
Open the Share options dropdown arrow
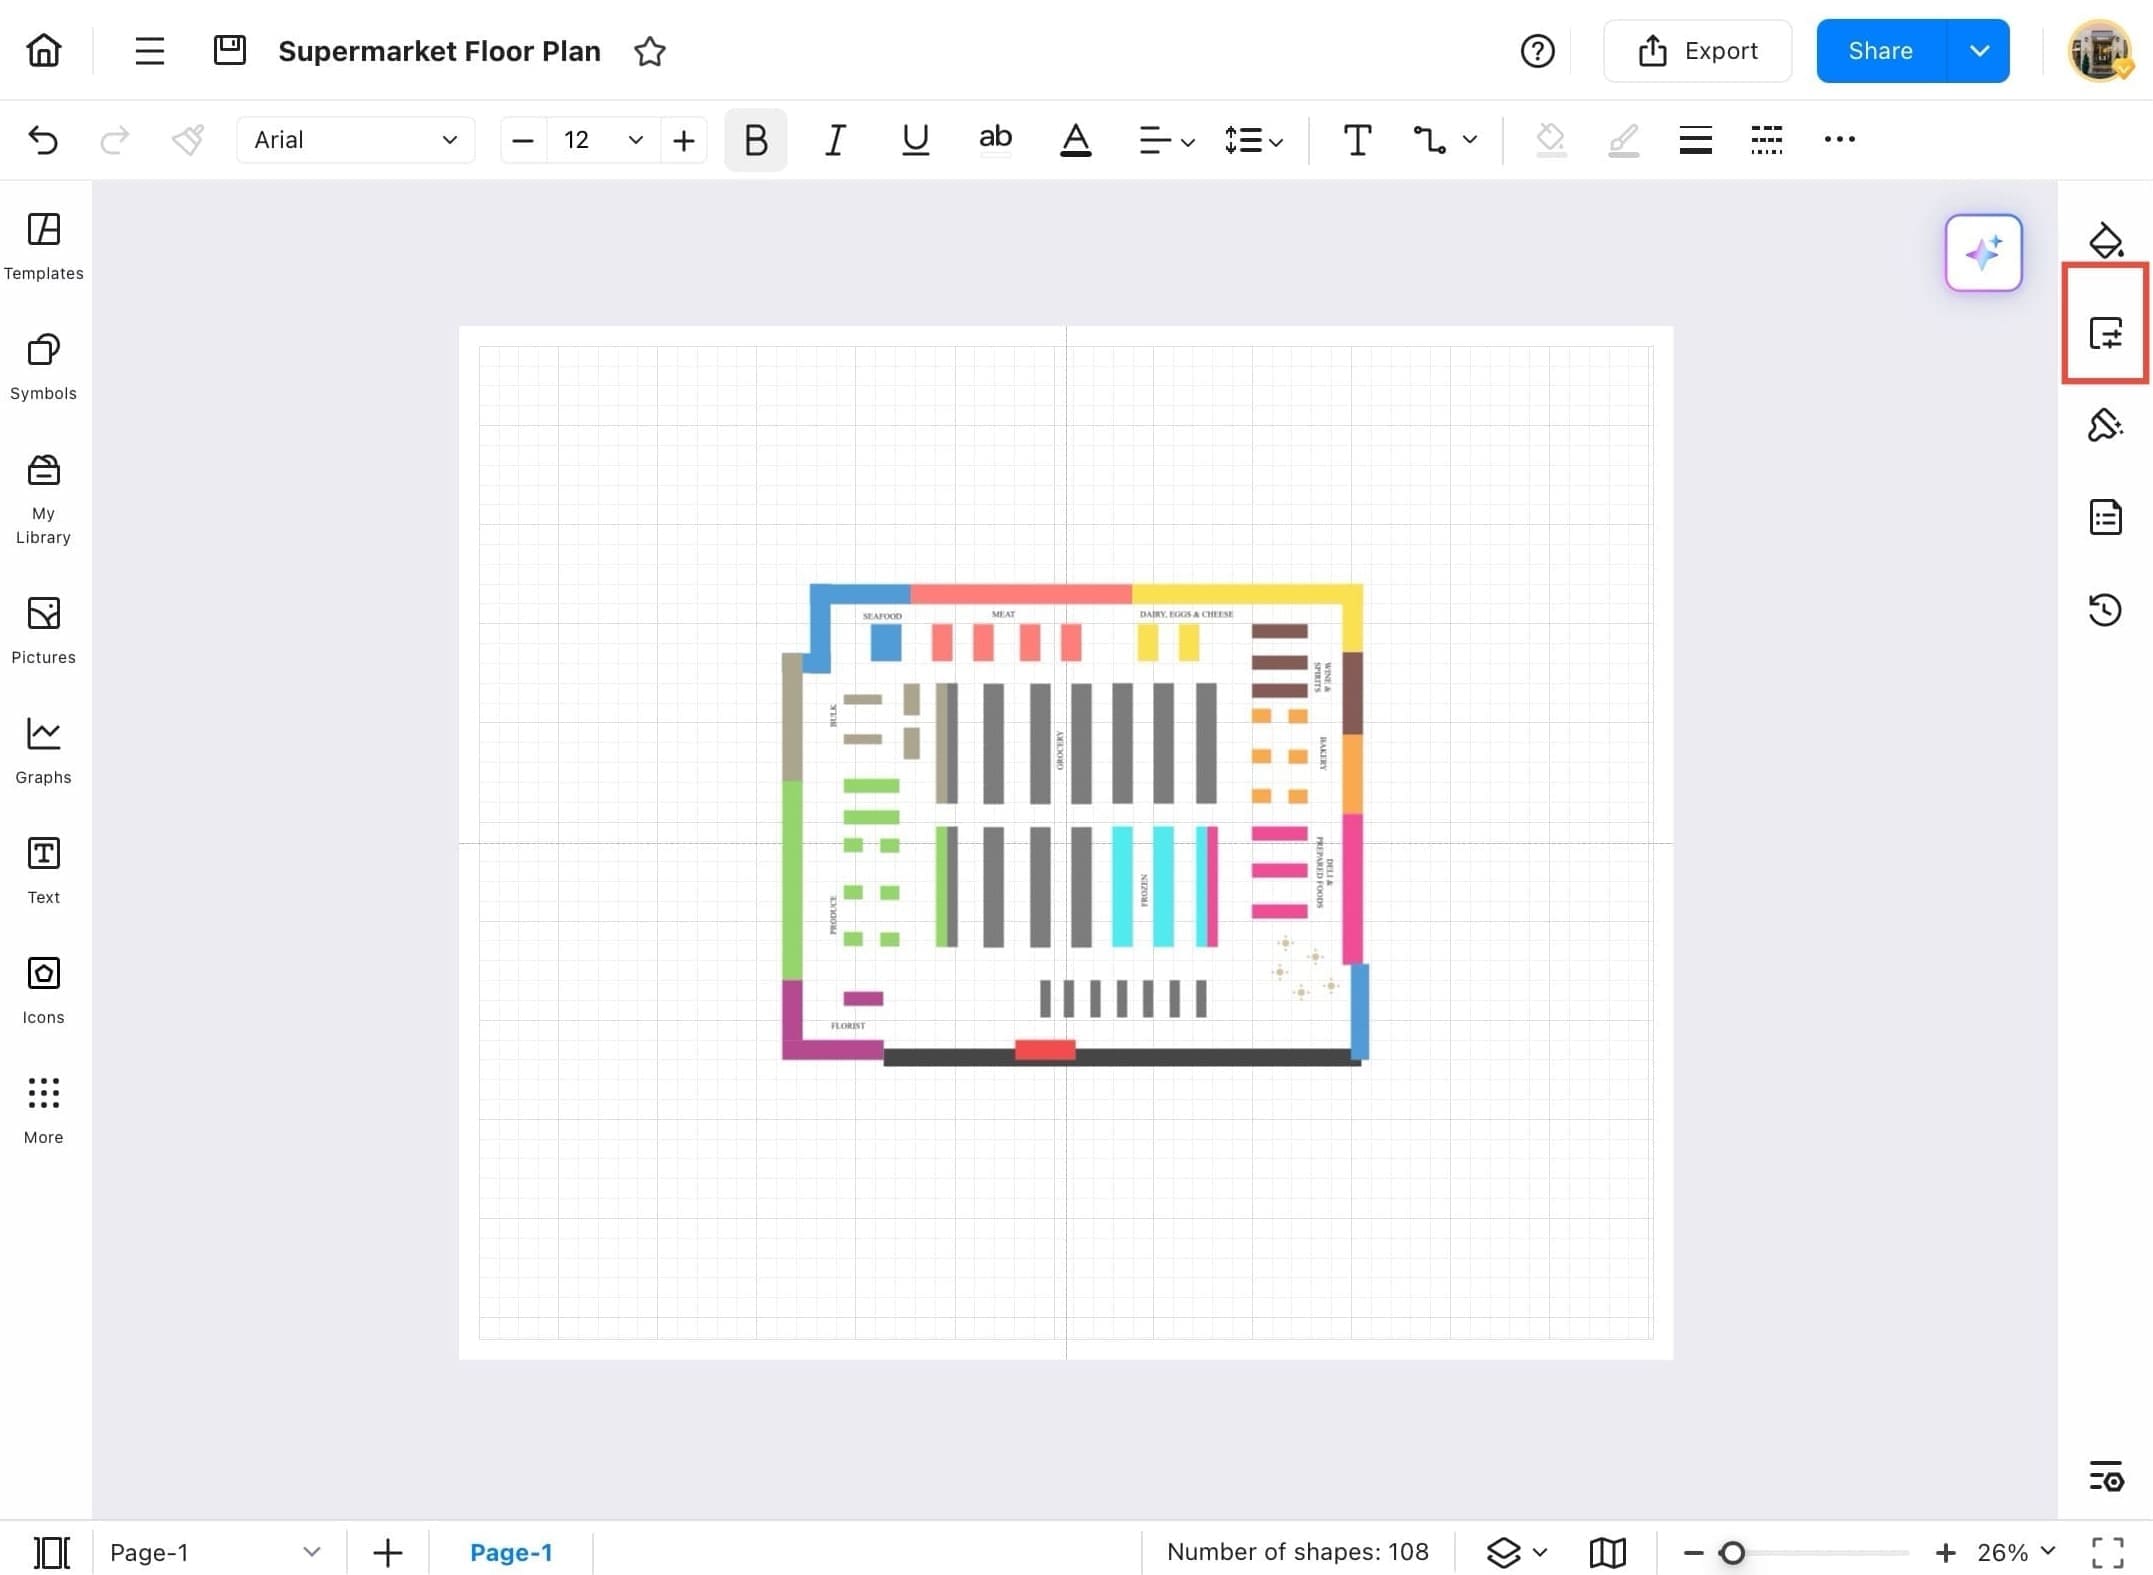(1978, 51)
